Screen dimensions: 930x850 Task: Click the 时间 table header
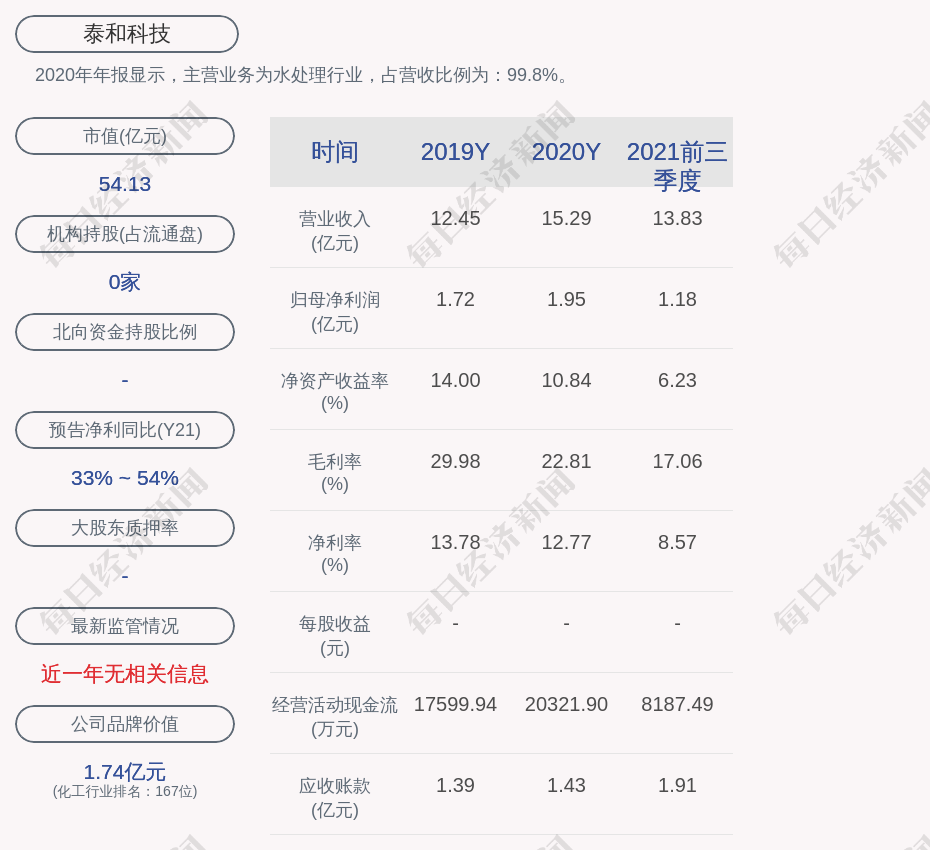[335, 152]
